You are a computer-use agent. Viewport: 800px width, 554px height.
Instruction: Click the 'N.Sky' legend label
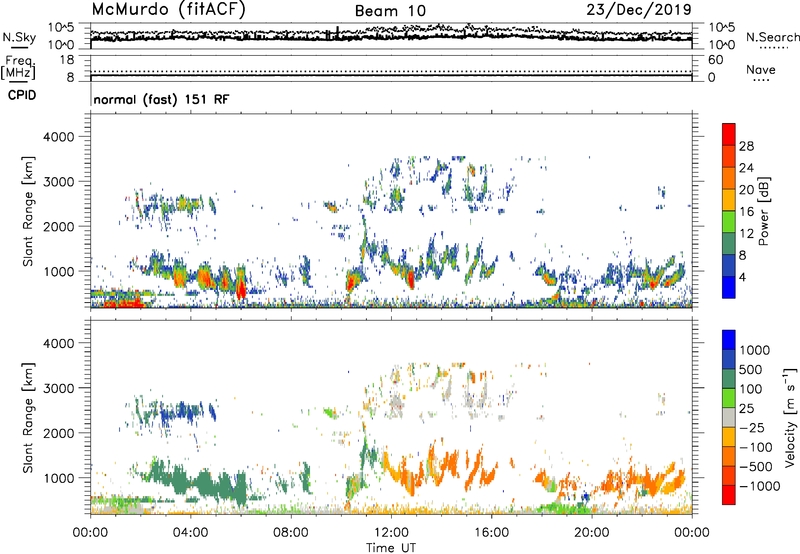[19, 37]
